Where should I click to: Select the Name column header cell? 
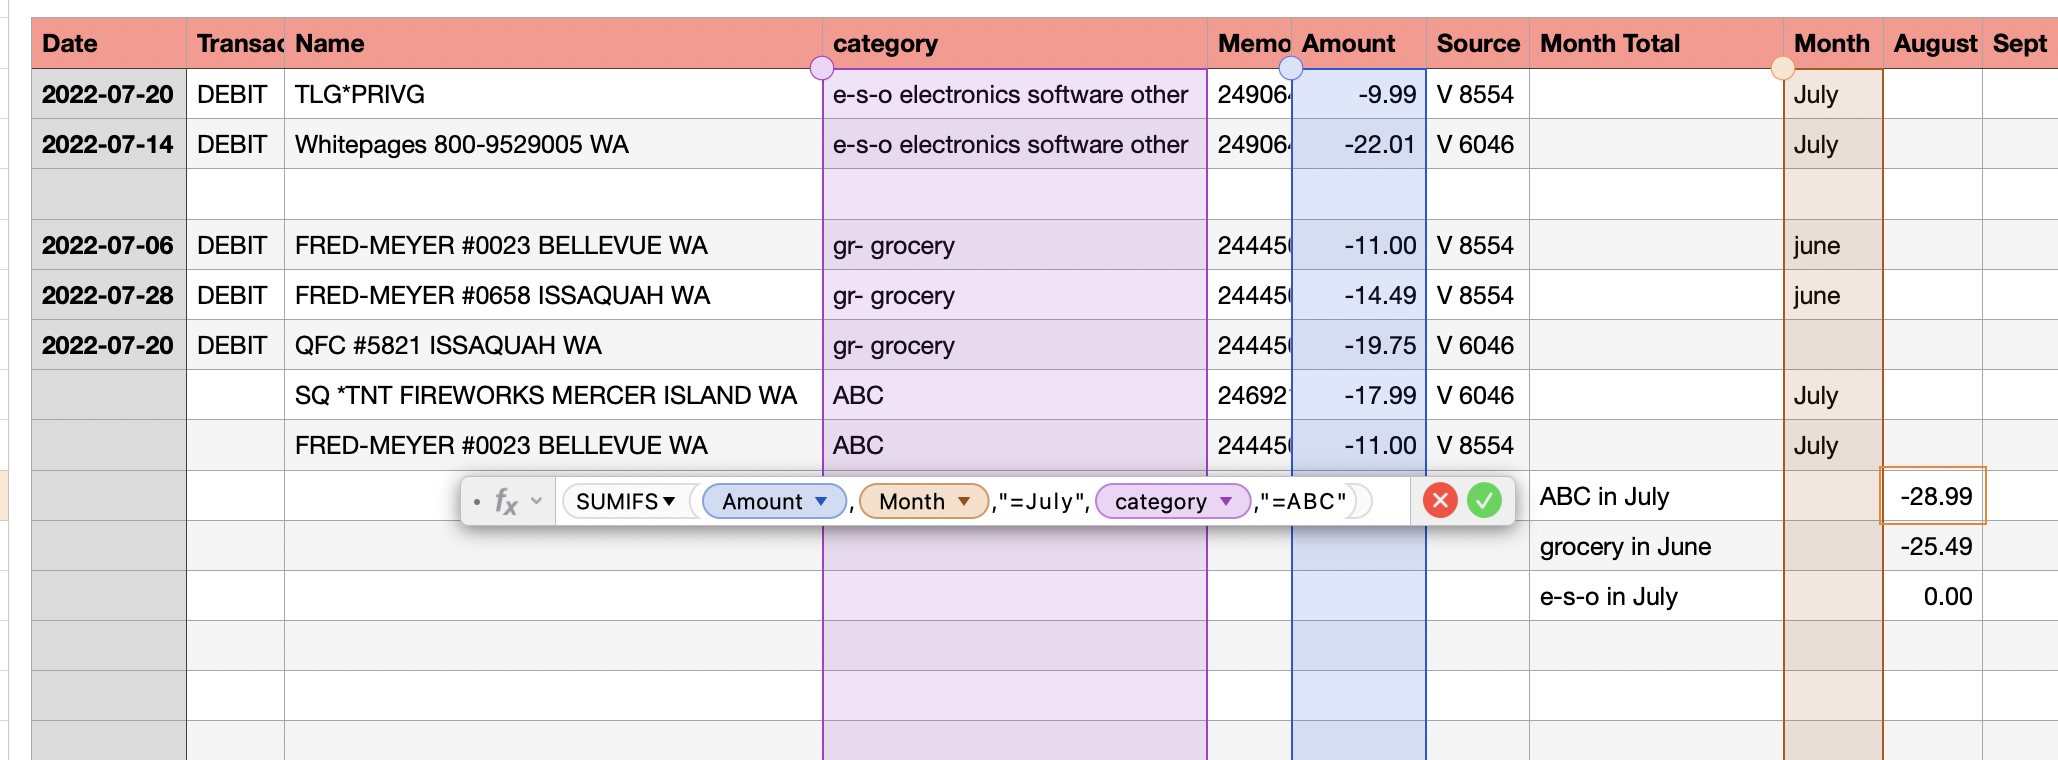552,44
